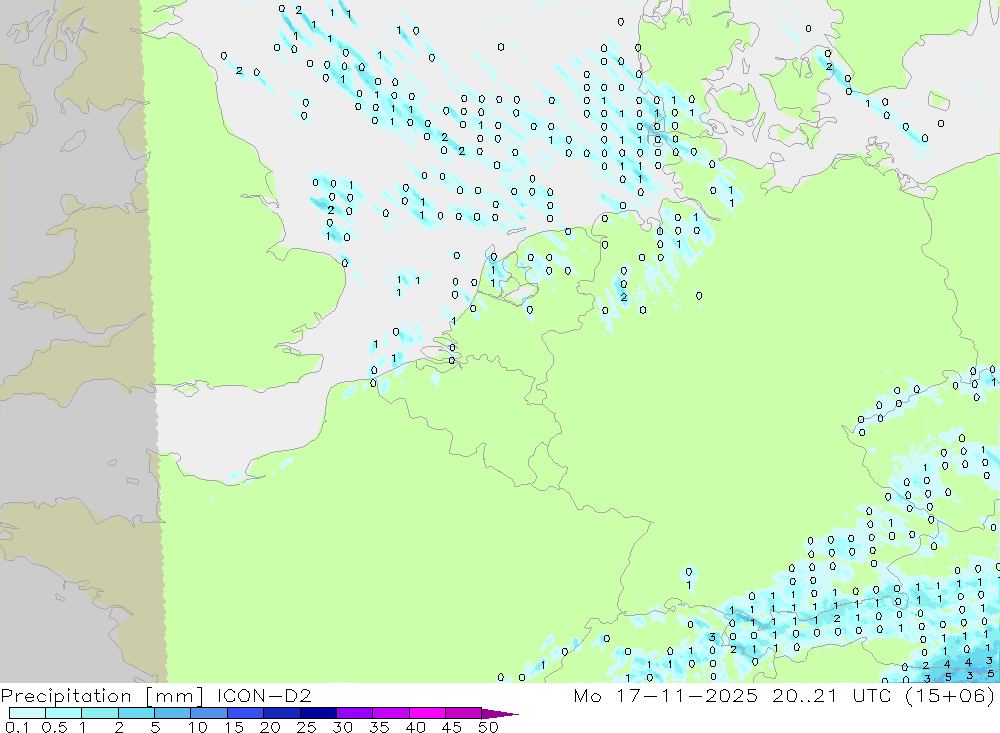The height and width of the screenshot is (733, 1000).
Task: Choose the 20–25 mm dark blue swatch
Action: tap(281, 713)
